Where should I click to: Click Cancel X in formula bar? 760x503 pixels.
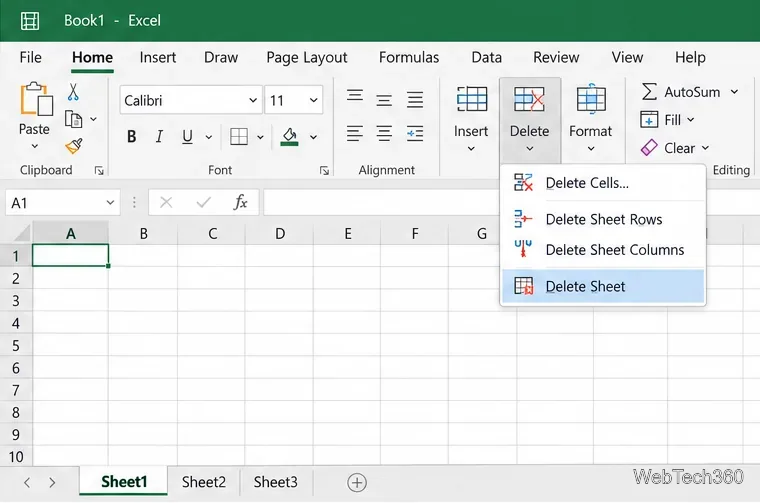click(166, 203)
